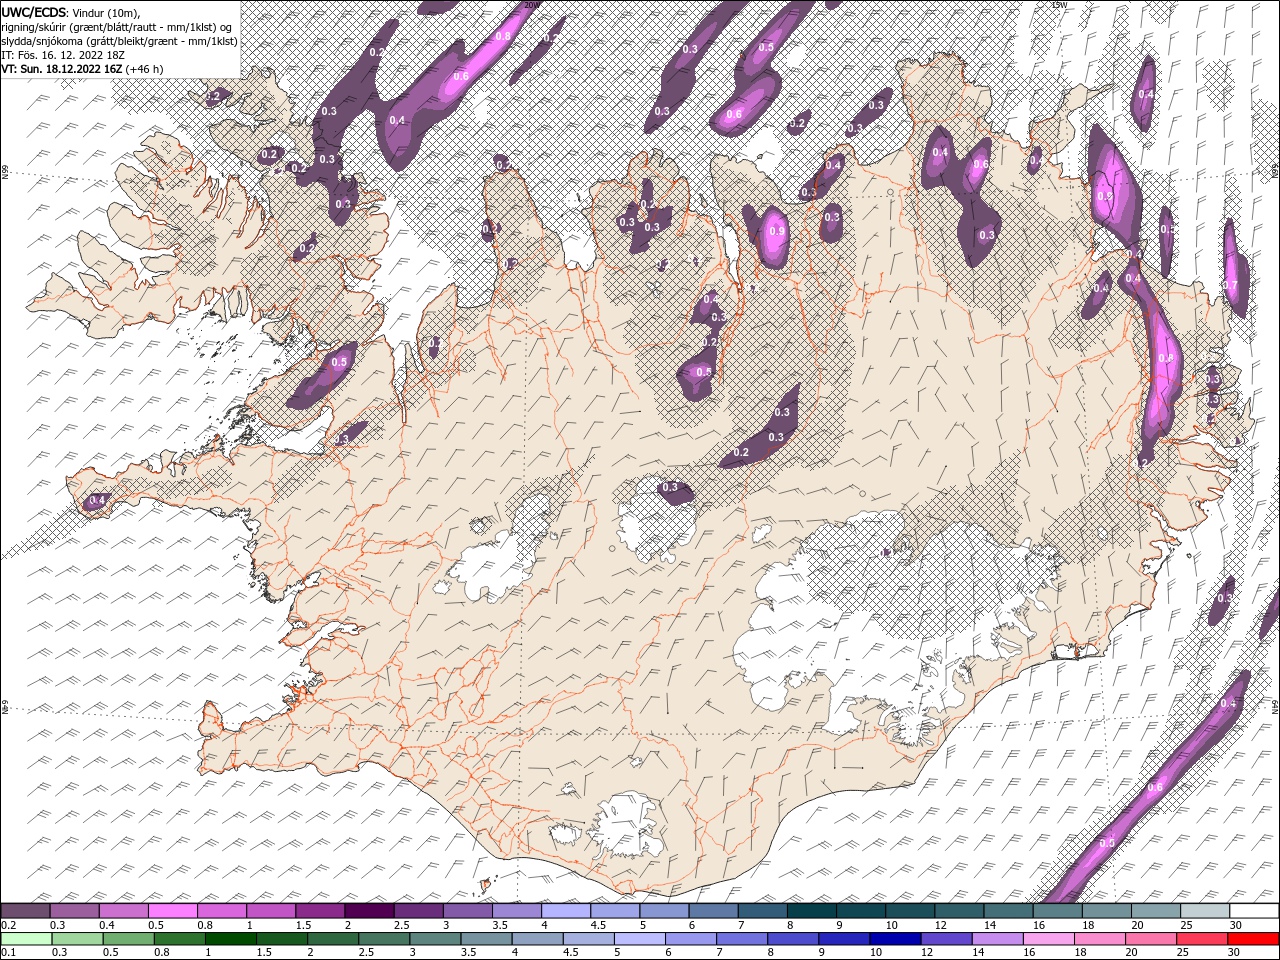Click the 'UWC/ECDS: Vindur (10m),' title line

(71, 12)
